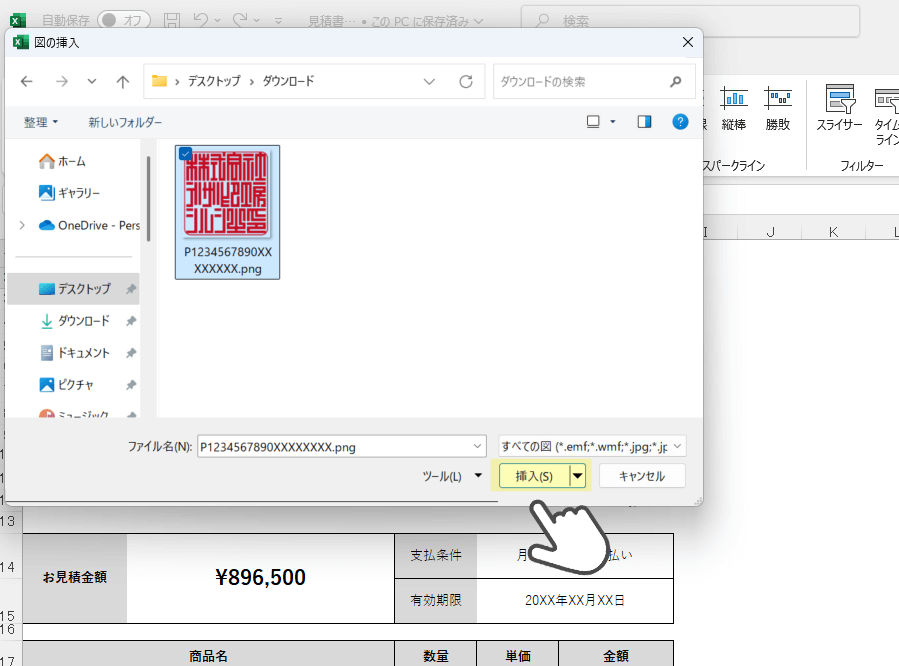Click Excel save icon in title bar

tap(171, 21)
